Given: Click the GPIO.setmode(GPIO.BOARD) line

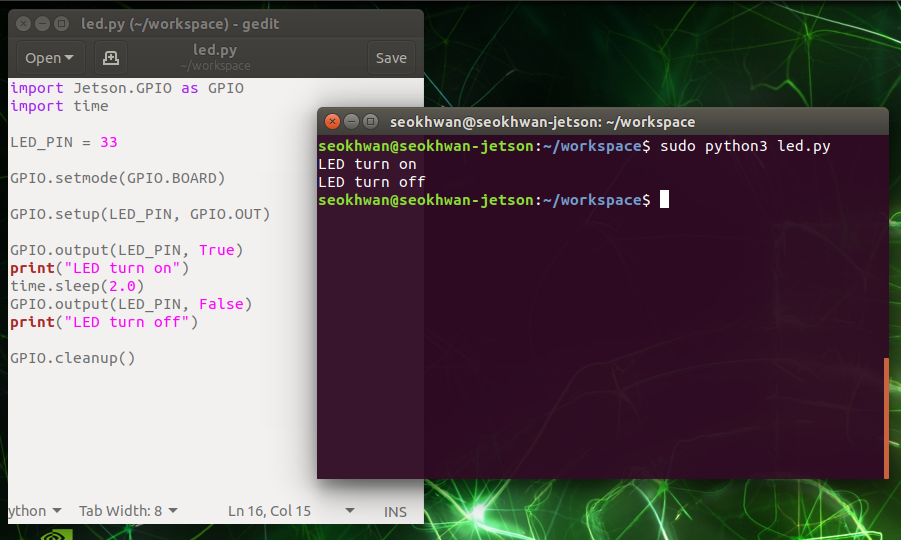Looking at the screenshot, I should (x=117, y=178).
